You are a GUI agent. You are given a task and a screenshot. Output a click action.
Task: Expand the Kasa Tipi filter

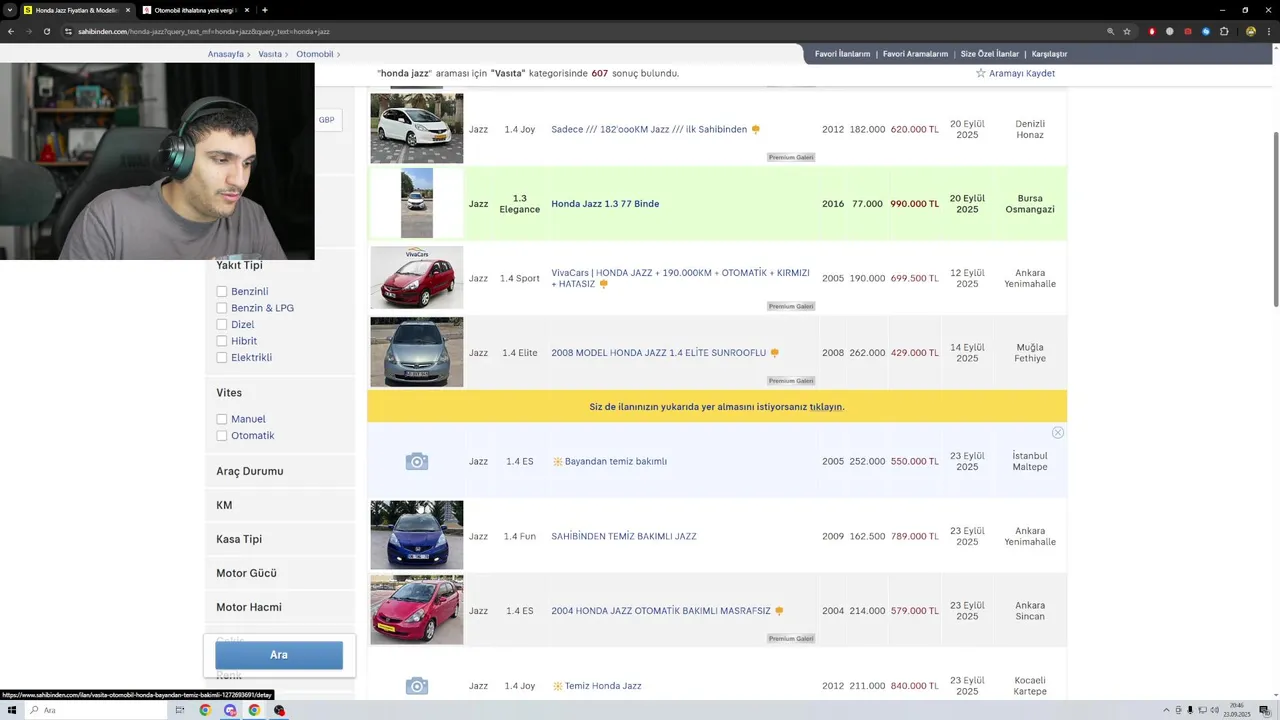[x=280, y=539]
